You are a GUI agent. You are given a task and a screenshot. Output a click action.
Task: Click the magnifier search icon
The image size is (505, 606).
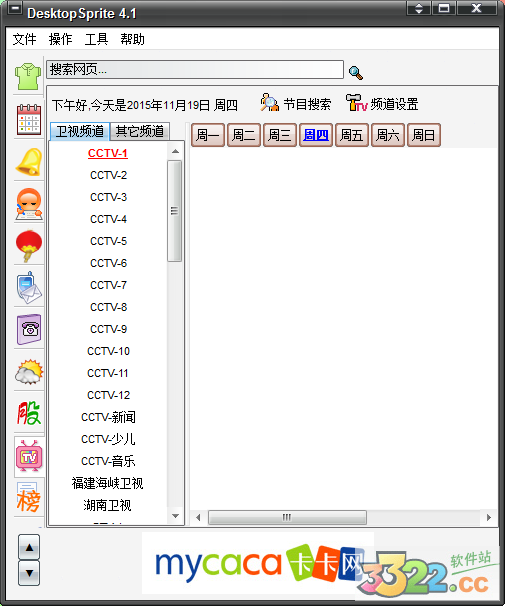click(355, 73)
